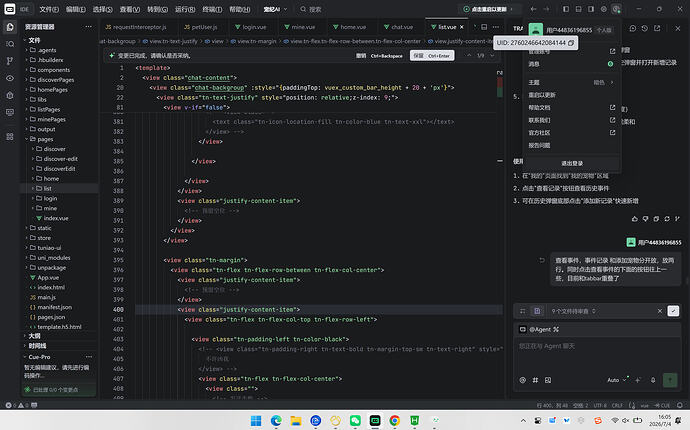Toggle the layout sidebar icon in title bar
This screenshot has height=430, width=690.
coord(566,9)
